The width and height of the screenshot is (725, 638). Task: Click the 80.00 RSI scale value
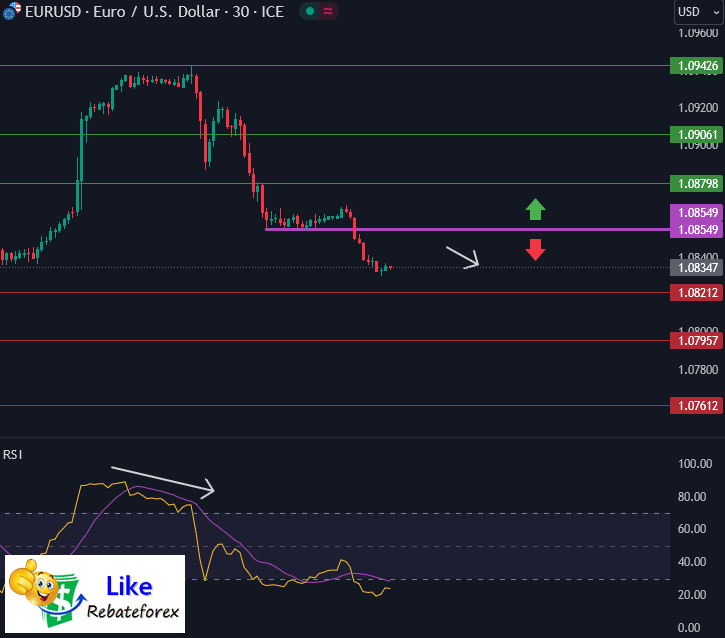(x=692, y=497)
